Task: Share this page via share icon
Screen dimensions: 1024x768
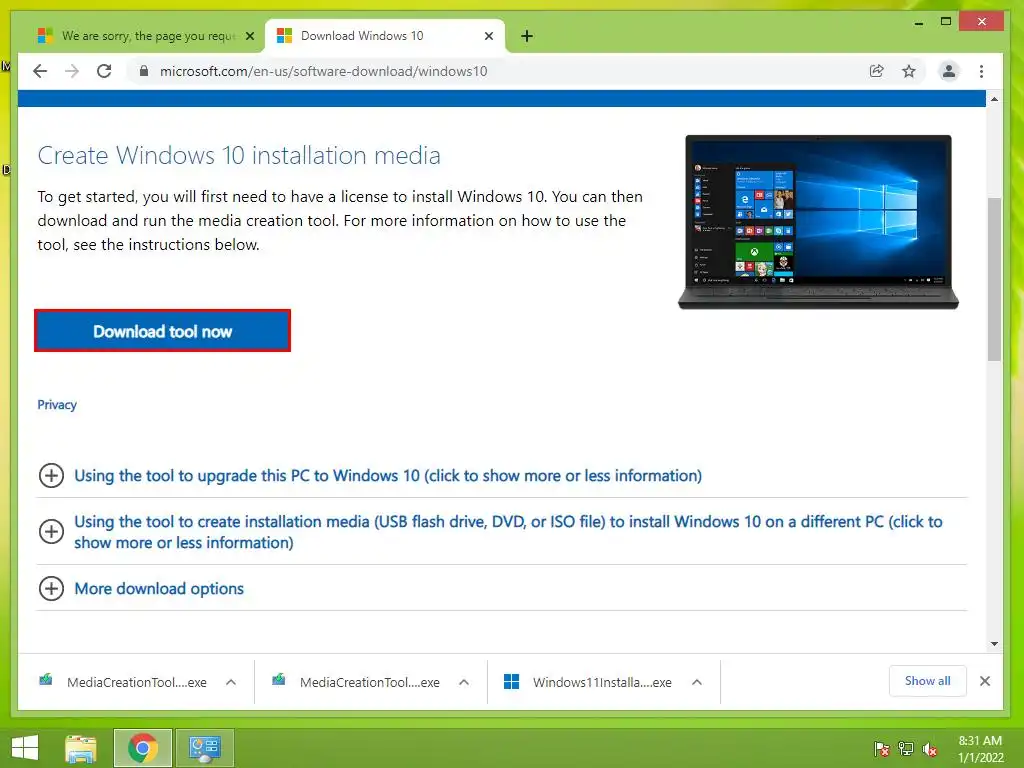Action: pyautogui.click(x=876, y=71)
